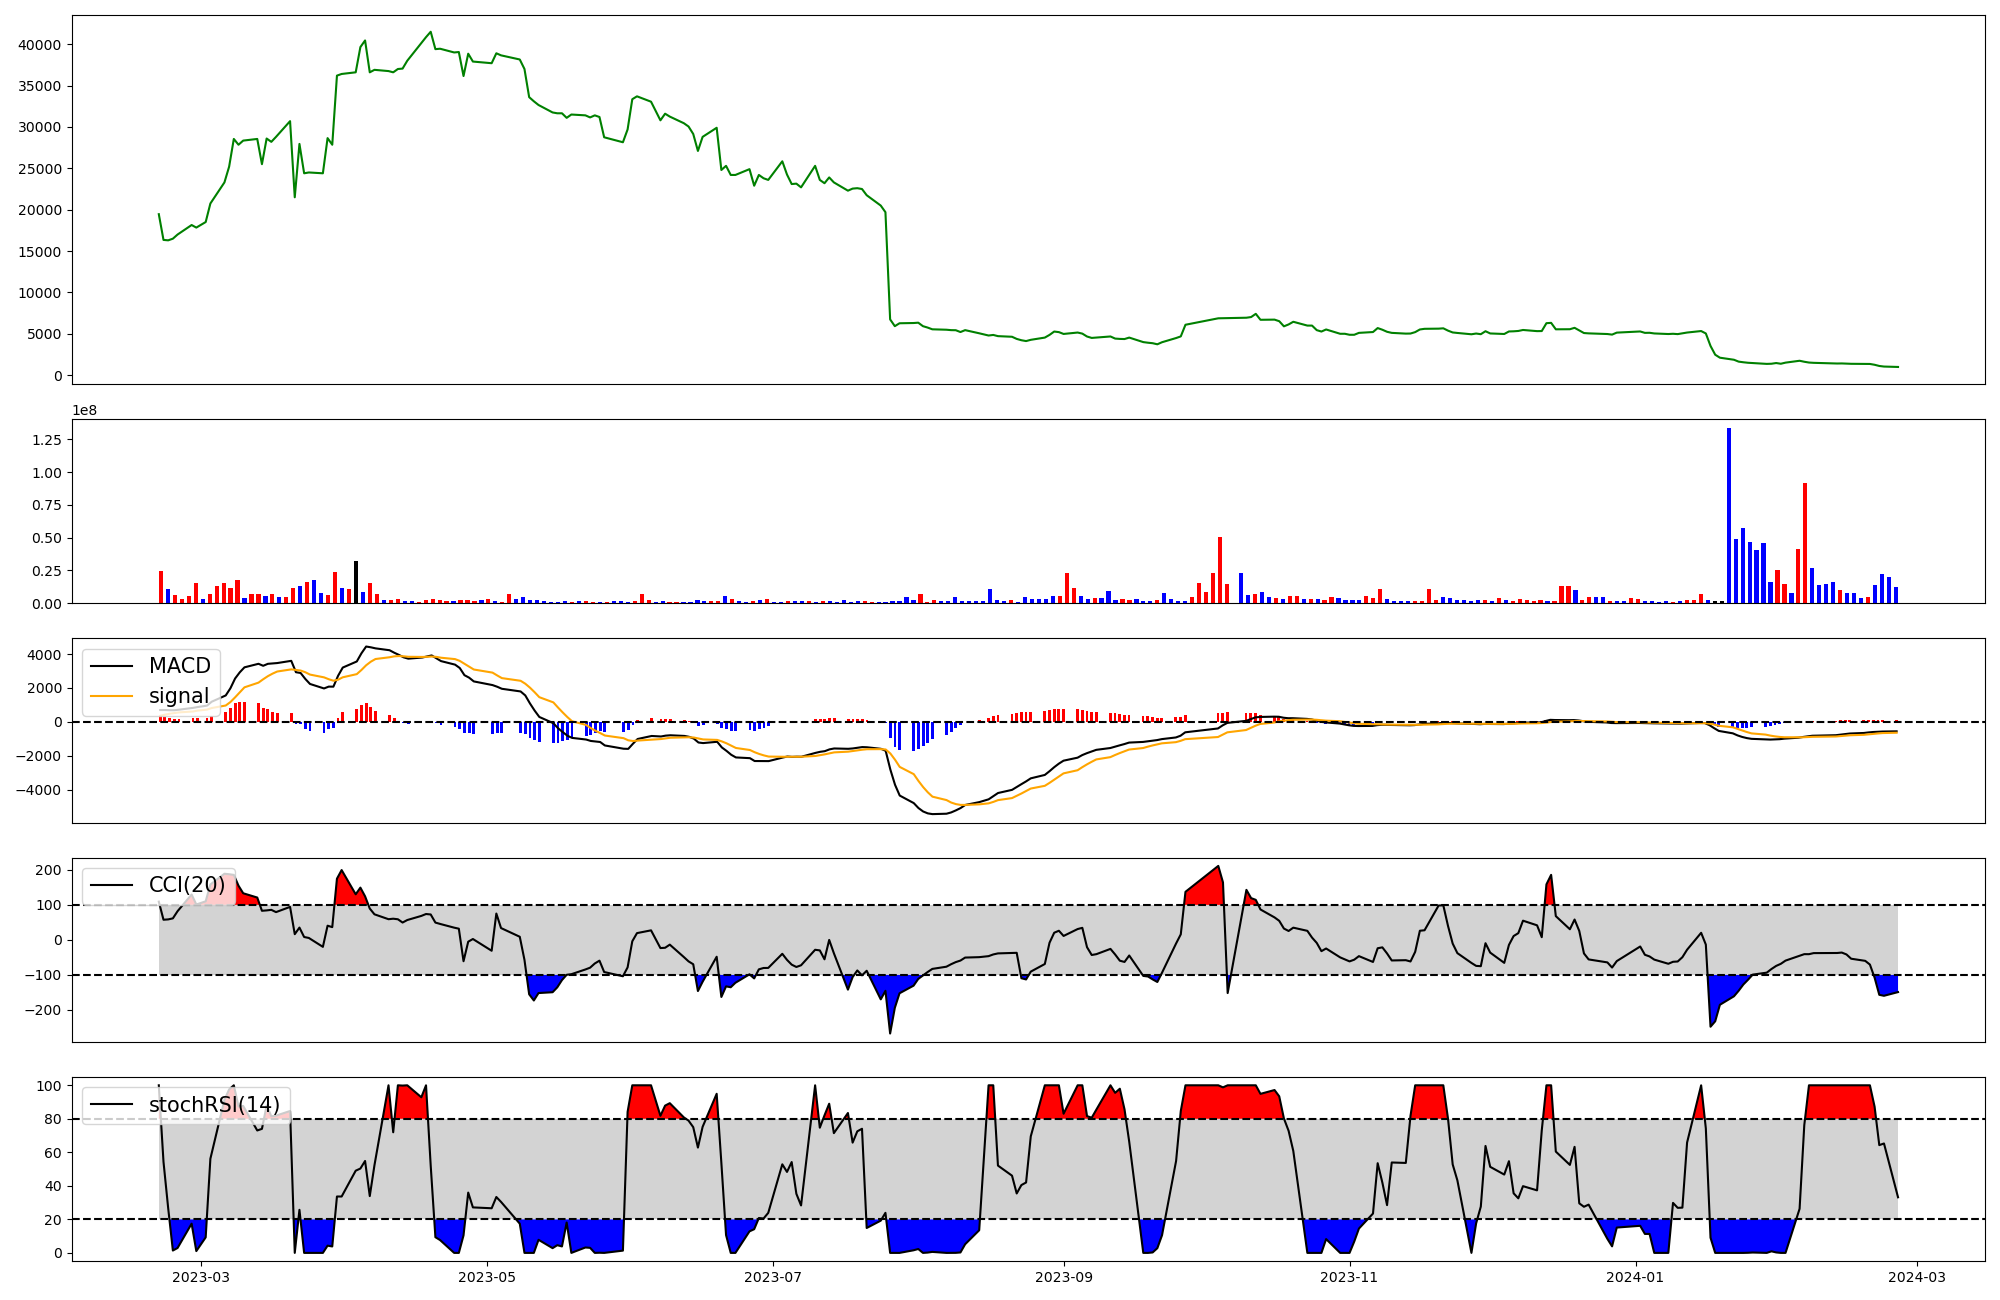Click the orange signal legend line swatch
Image resolution: width=2000 pixels, height=1300 pixels.
click(111, 696)
